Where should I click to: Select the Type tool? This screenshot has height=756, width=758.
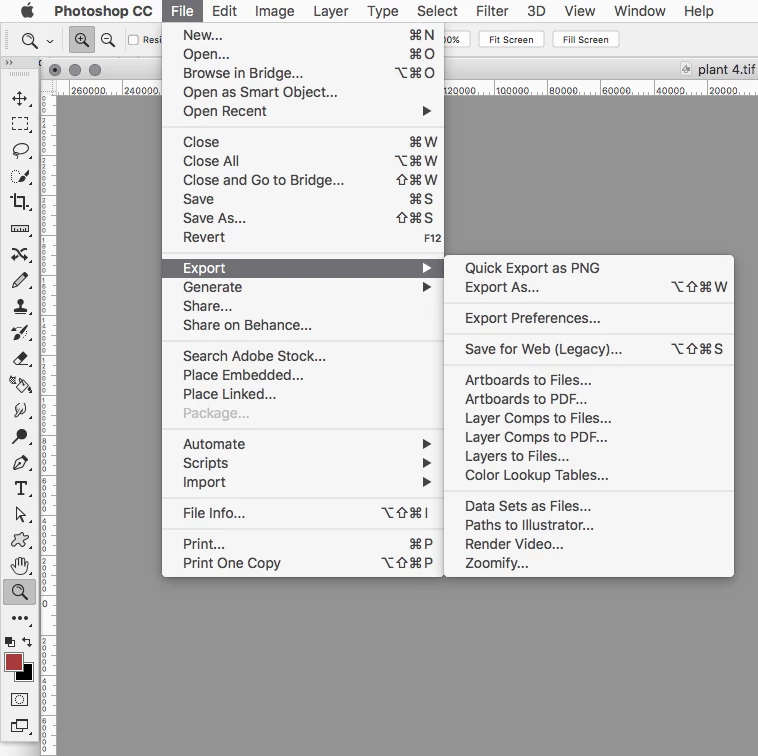coord(20,488)
